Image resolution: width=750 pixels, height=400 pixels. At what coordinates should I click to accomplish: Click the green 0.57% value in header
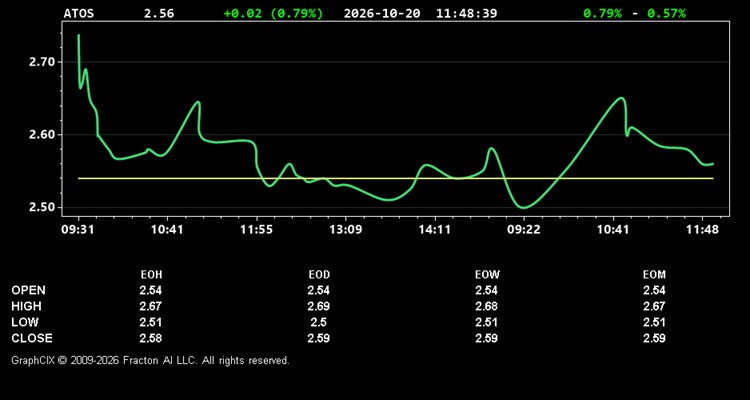666,13
